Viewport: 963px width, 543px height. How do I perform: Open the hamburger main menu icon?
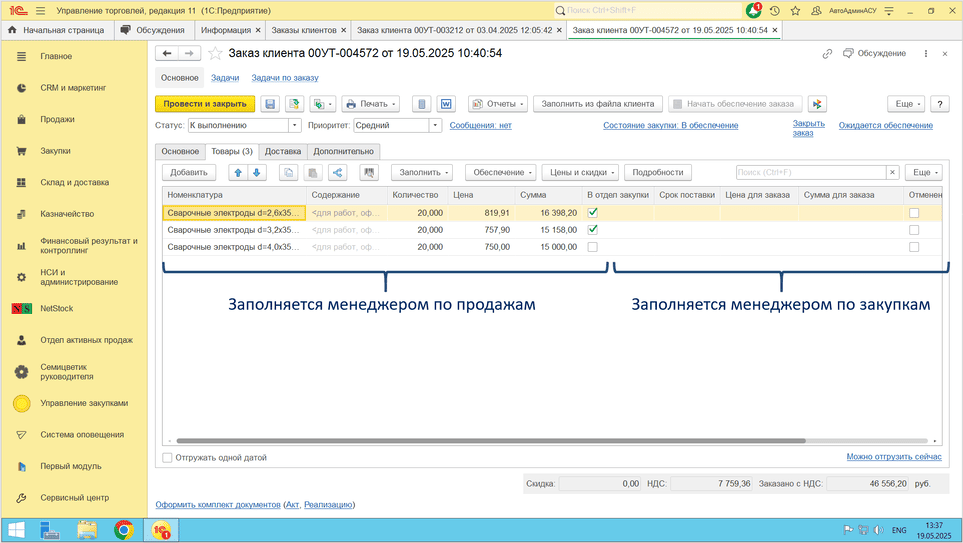click(x=41, y=10)
